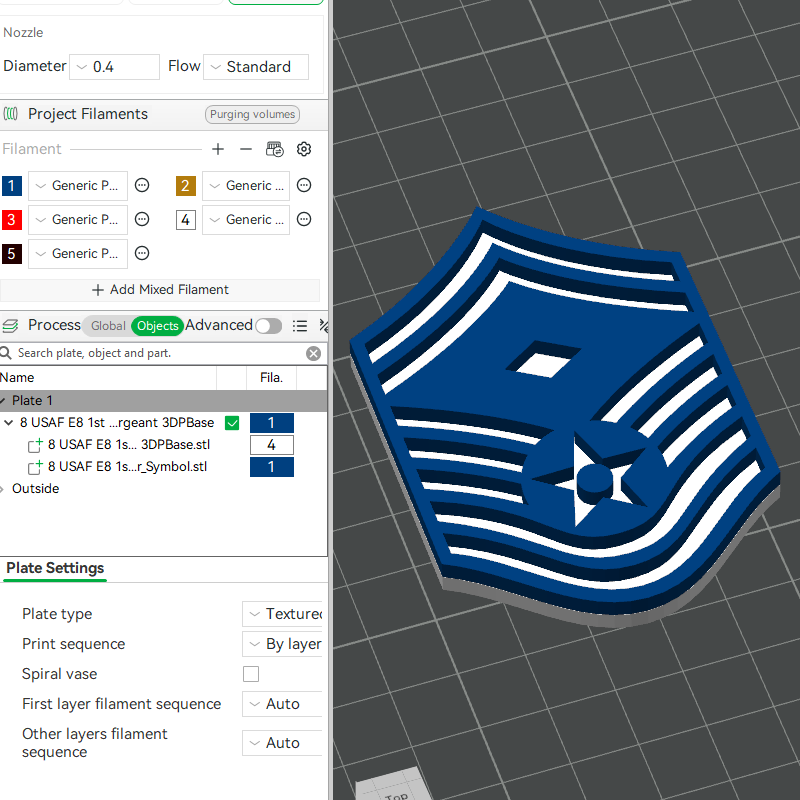Open filament 2 Generic preset dropdown
The height and width of the screenshot is (800, 800).
(246, 186)
